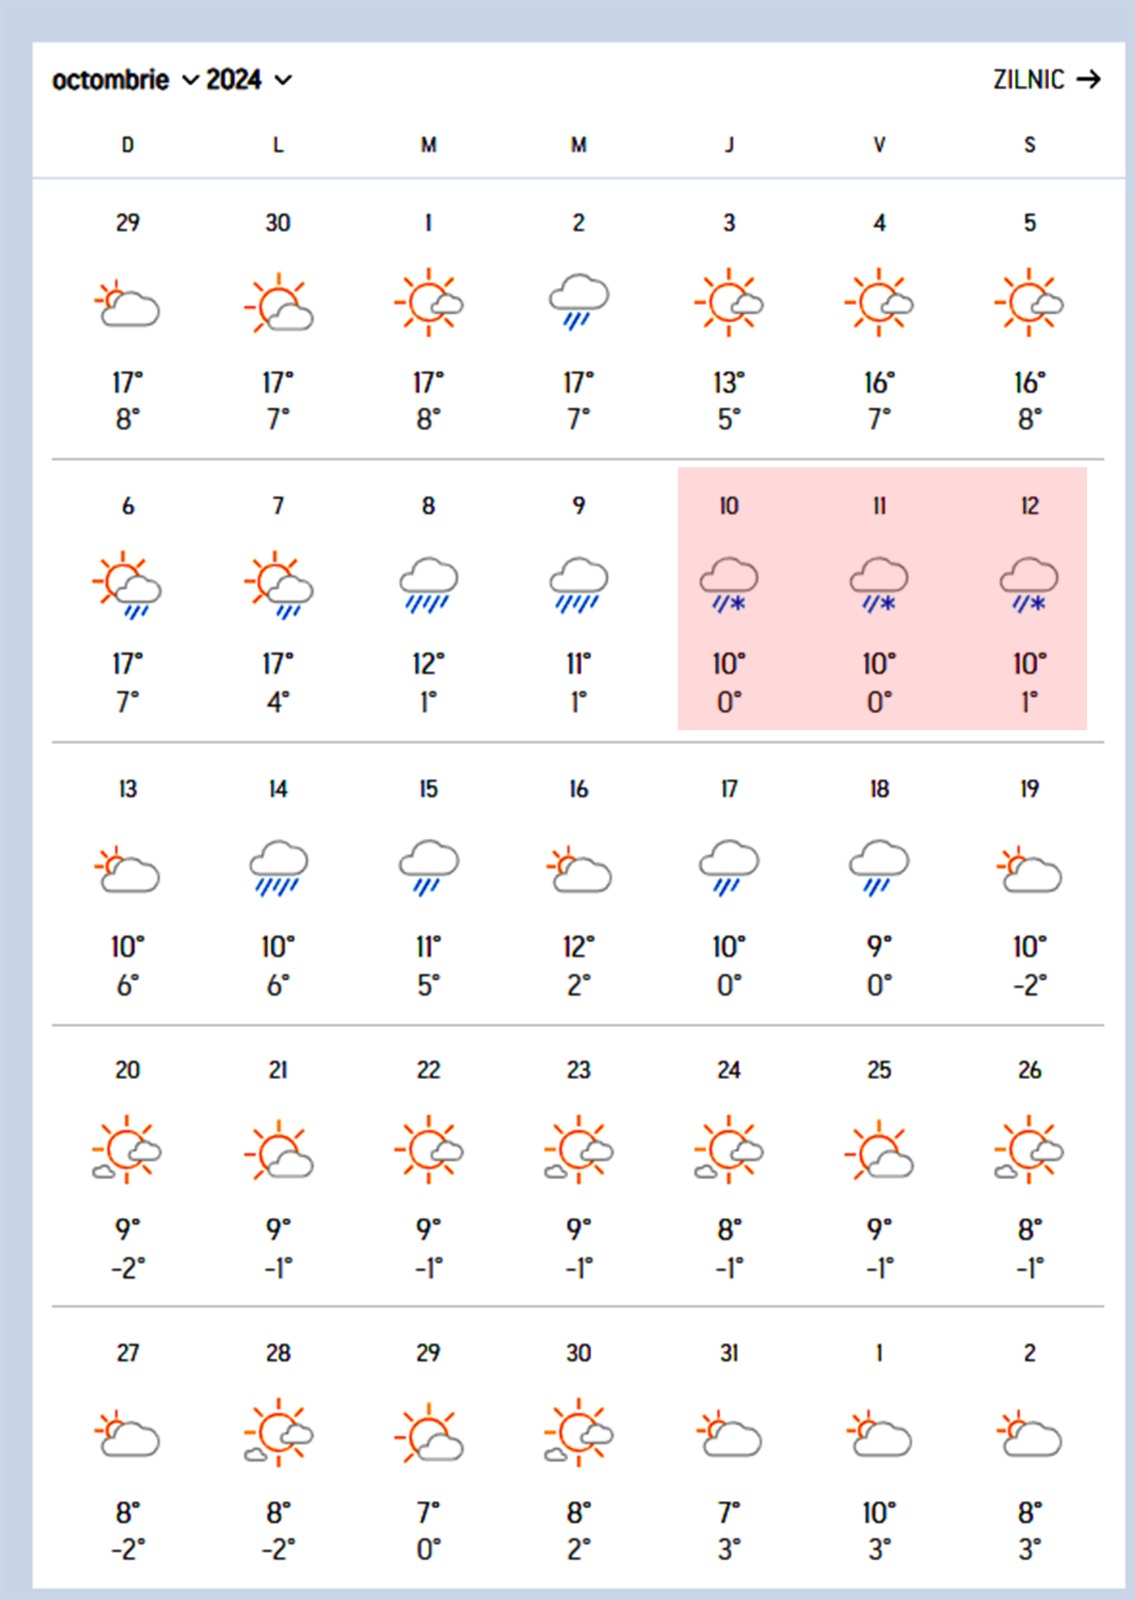
Task: Click the mostly cloudy icon on October 31
Action: [x=729, y=1435]
